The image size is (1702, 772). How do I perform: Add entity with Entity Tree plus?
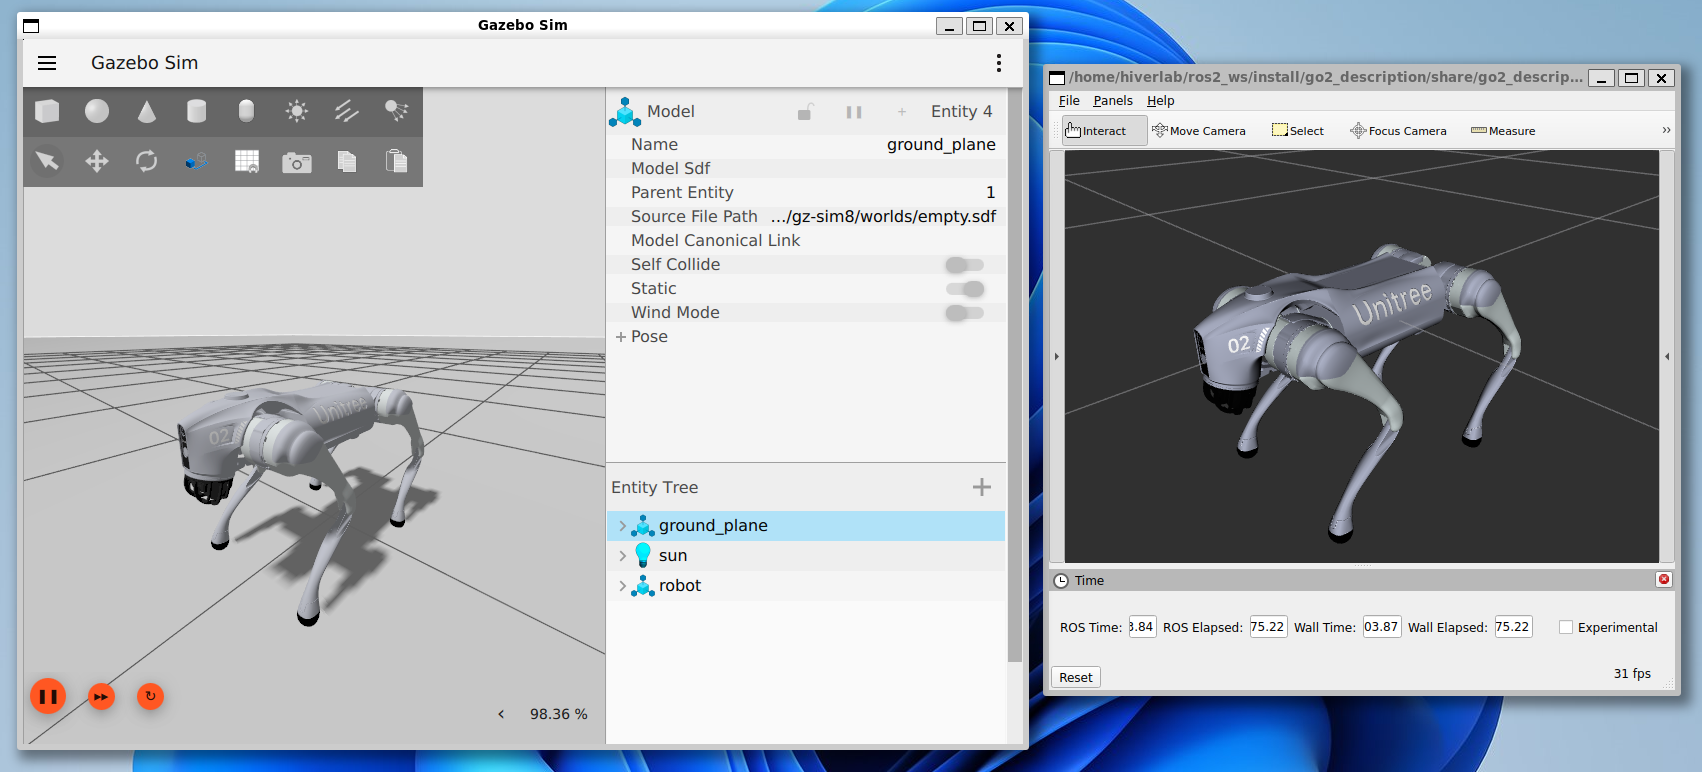pos(982,487)
